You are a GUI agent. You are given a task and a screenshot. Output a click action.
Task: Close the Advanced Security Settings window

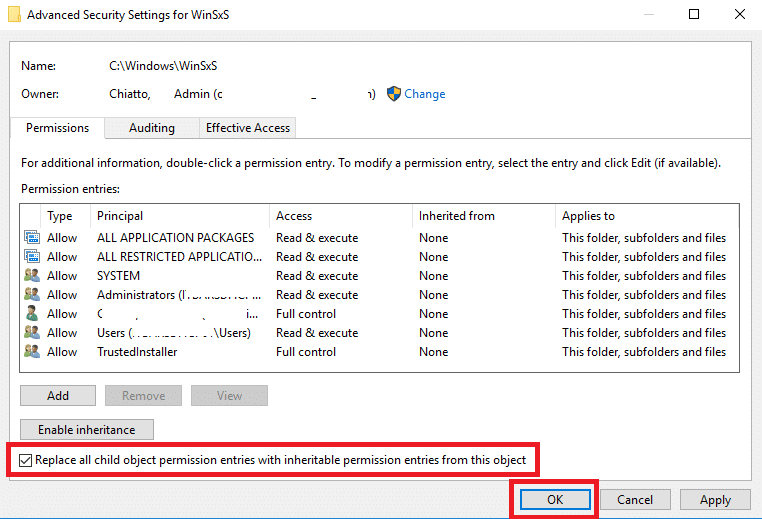coord(740,14)
